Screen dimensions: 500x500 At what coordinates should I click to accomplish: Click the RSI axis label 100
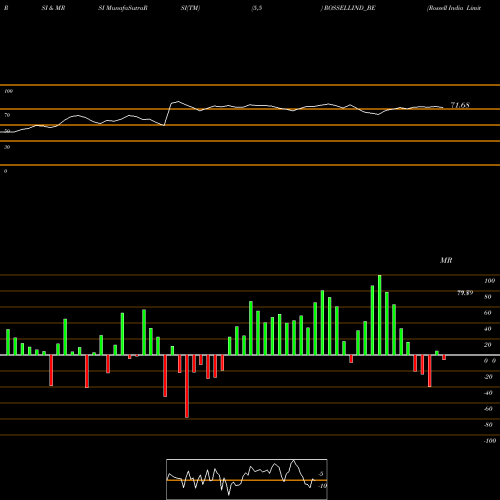pyautogui.click(x=9, y=91)
